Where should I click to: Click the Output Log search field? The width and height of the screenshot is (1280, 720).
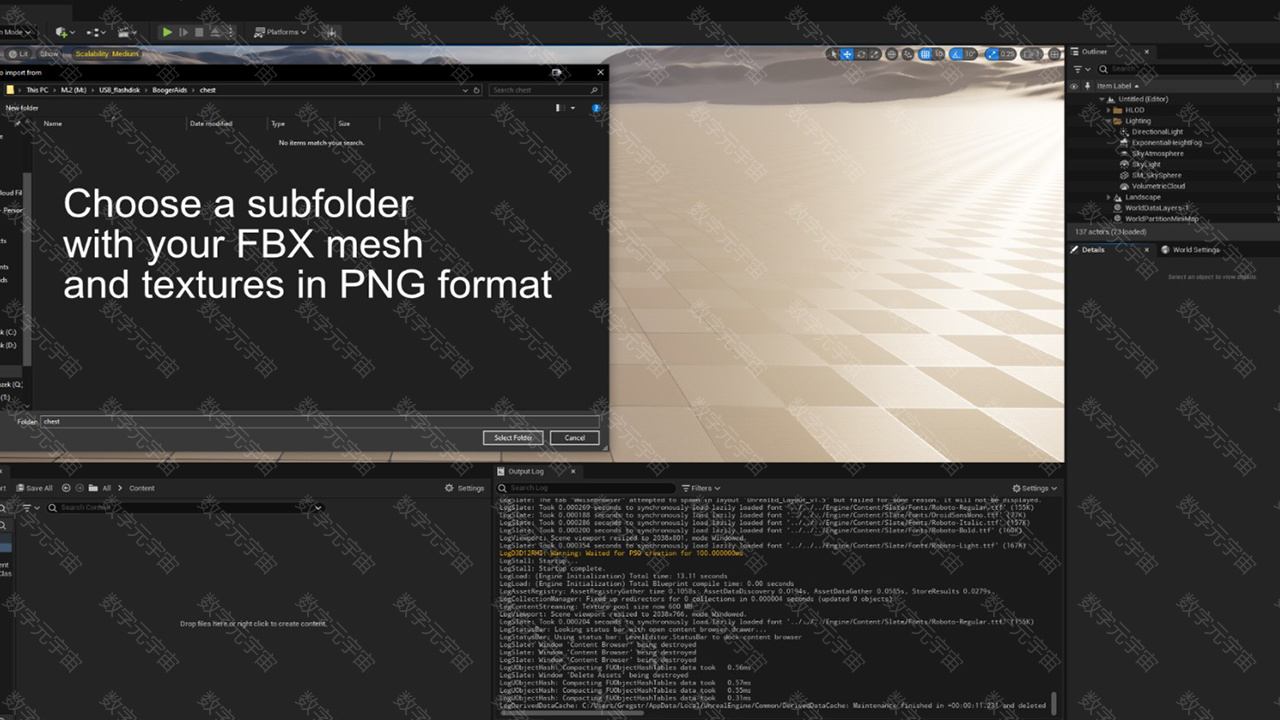(x=587, y=488)
